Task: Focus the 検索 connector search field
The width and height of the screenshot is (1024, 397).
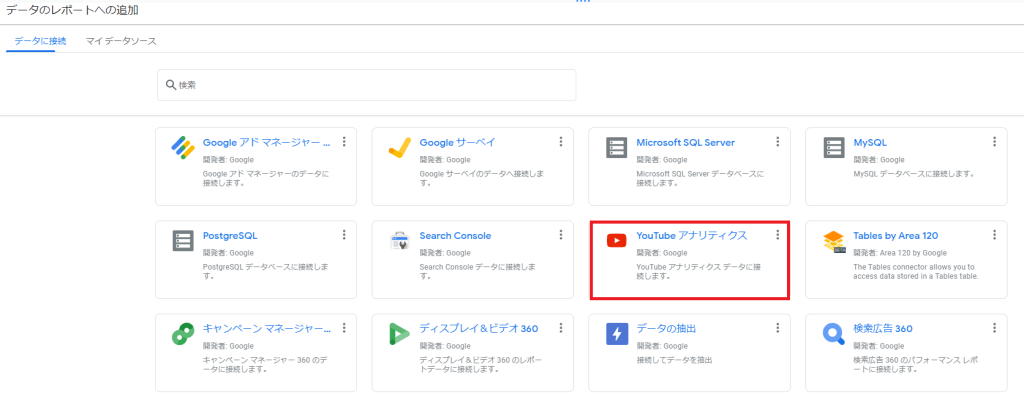Action: click(366, 85)
